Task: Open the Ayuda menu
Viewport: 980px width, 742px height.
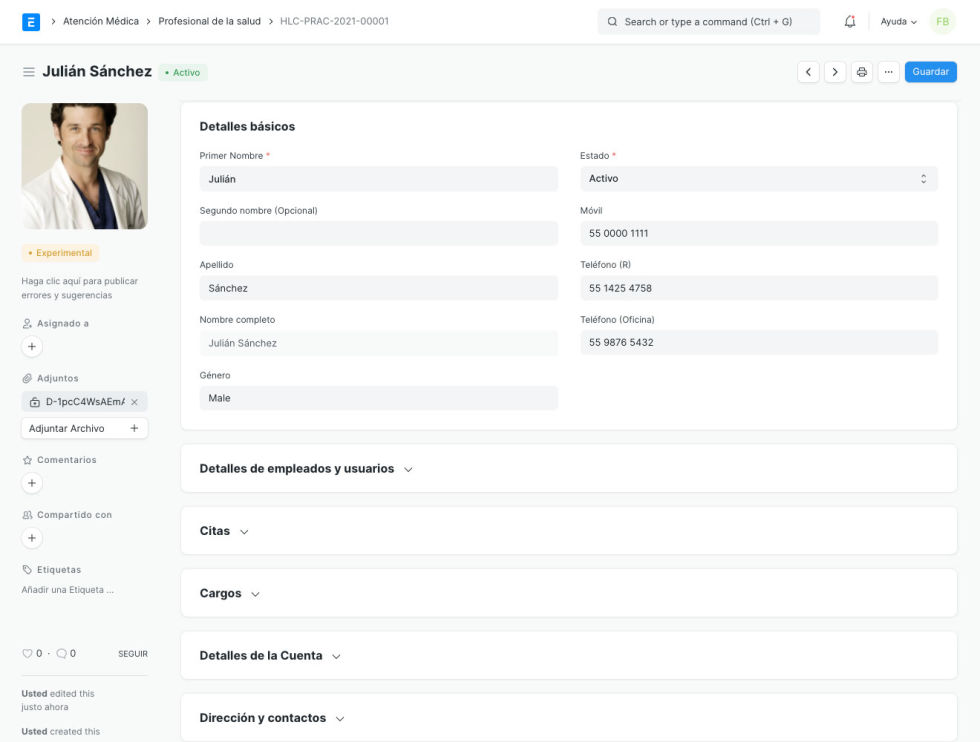Action: coord(898,21)
